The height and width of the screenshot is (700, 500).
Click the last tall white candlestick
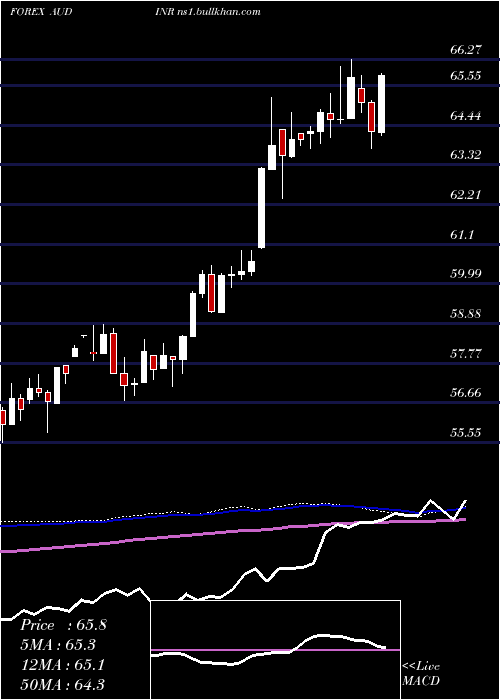click(382, 104)
